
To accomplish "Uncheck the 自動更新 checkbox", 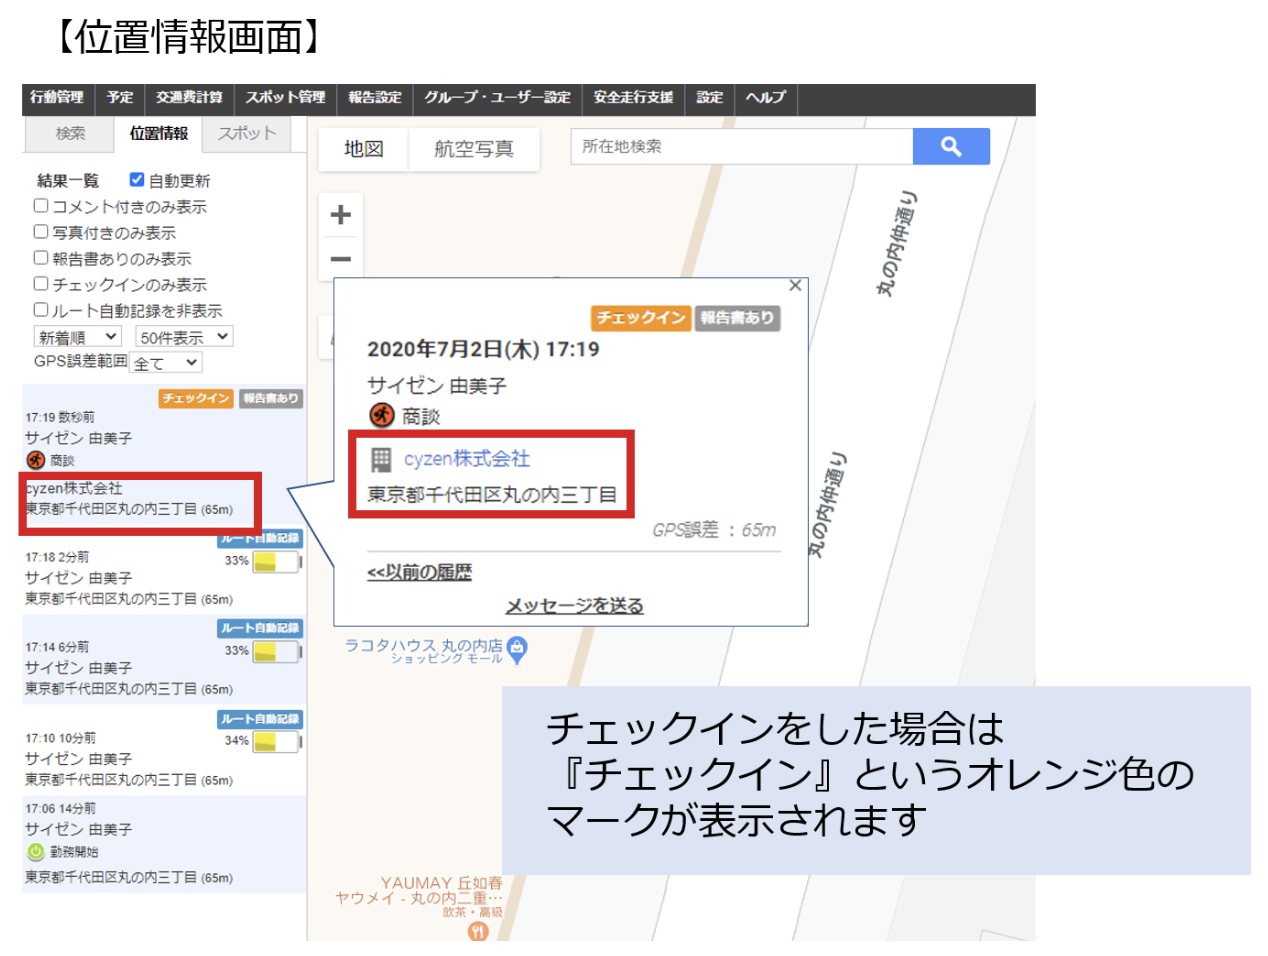I will 137,180.
